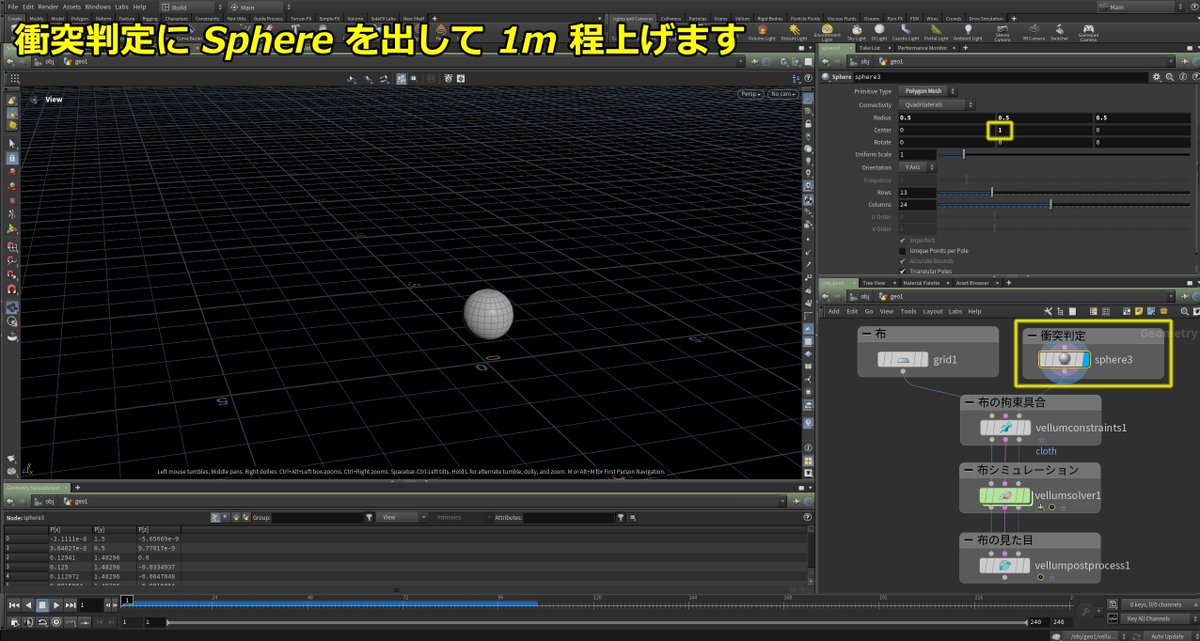The height and width of the screenshot is (641, 1200).
Task: Click the play forward button
Action: pos(57,605)
